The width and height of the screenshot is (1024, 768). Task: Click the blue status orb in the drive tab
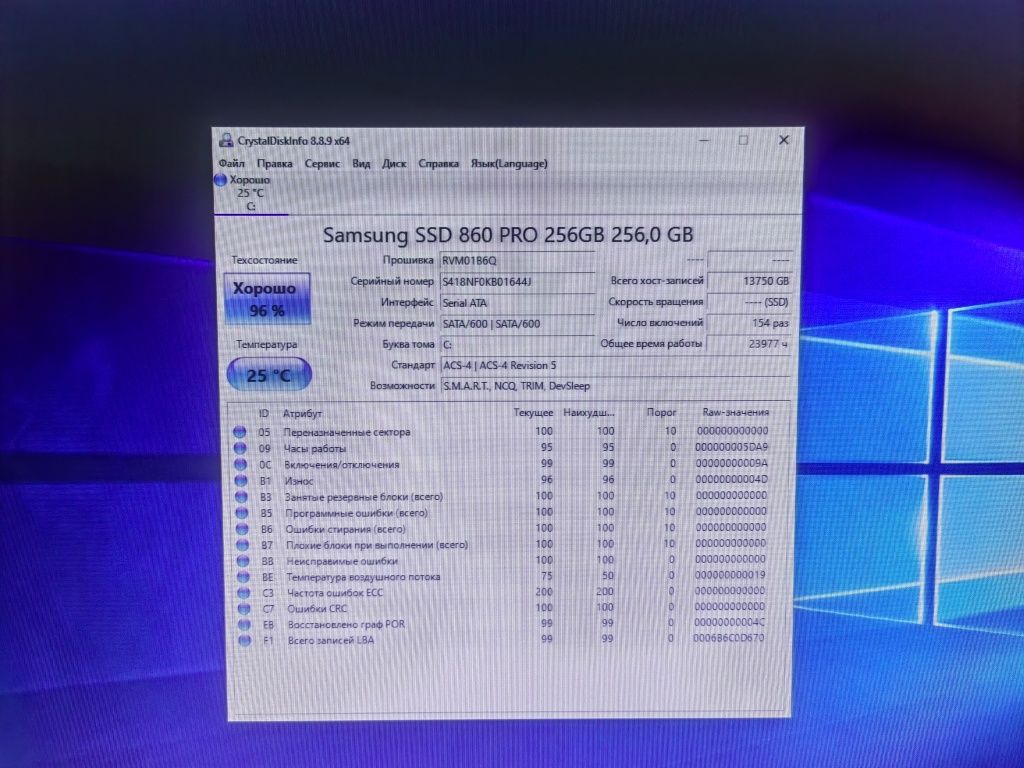(221, 180)
